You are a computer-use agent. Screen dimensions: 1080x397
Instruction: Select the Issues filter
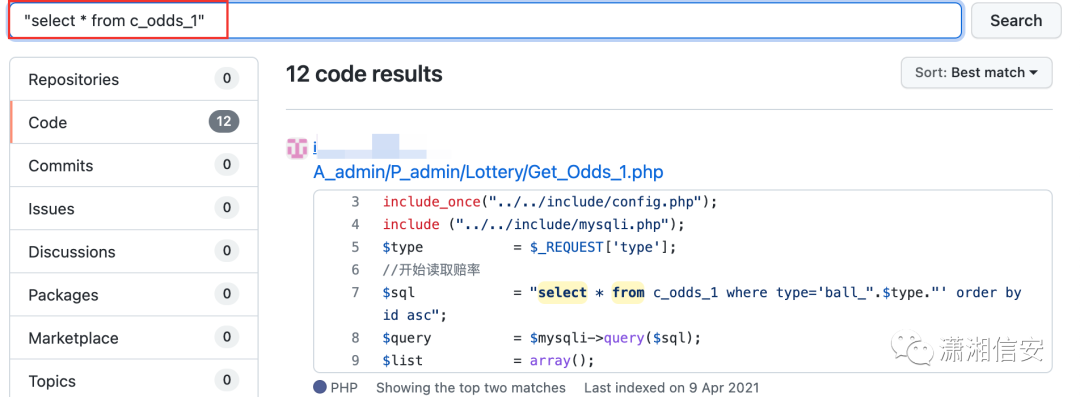(134, 209)
